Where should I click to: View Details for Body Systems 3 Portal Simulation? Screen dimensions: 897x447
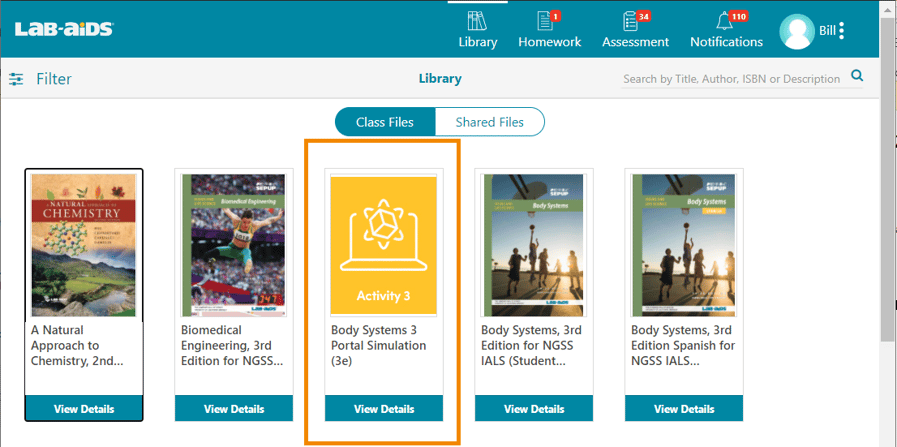pos(384,409)
